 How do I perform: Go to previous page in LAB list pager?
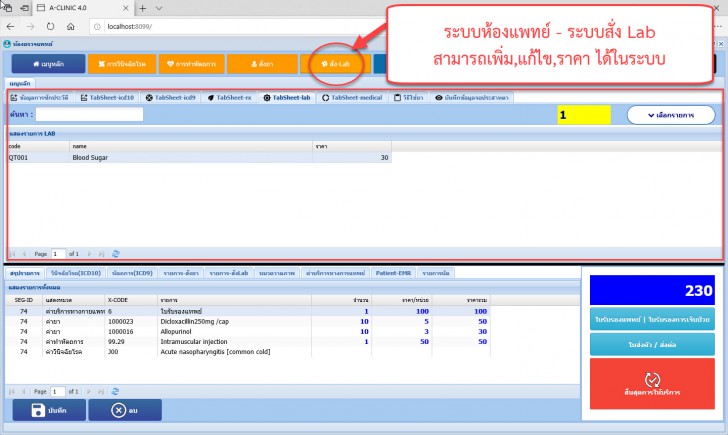[24, 254]
